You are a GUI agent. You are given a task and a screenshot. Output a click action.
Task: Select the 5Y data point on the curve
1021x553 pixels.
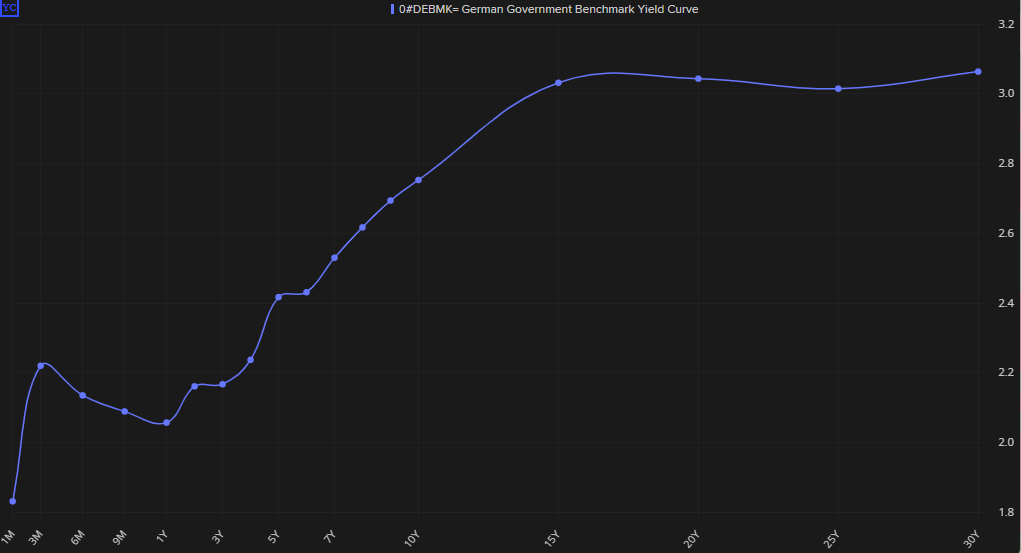278,297
